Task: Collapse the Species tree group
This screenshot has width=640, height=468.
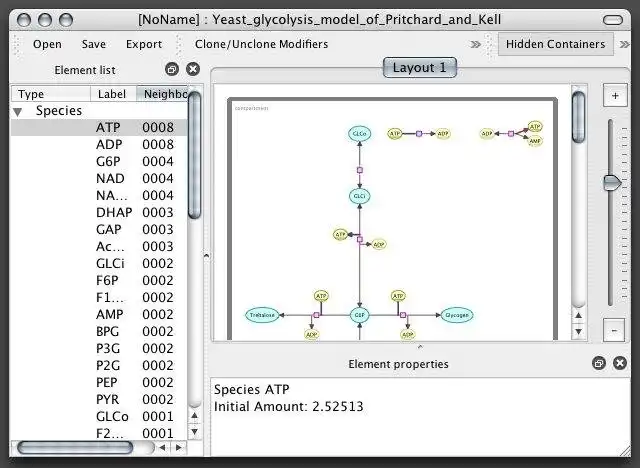Action: point(18,111)
